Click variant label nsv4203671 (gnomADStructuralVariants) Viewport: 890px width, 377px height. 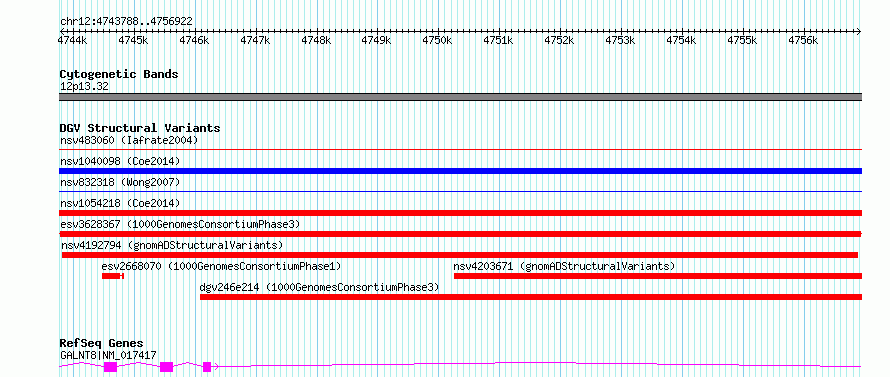564,266
